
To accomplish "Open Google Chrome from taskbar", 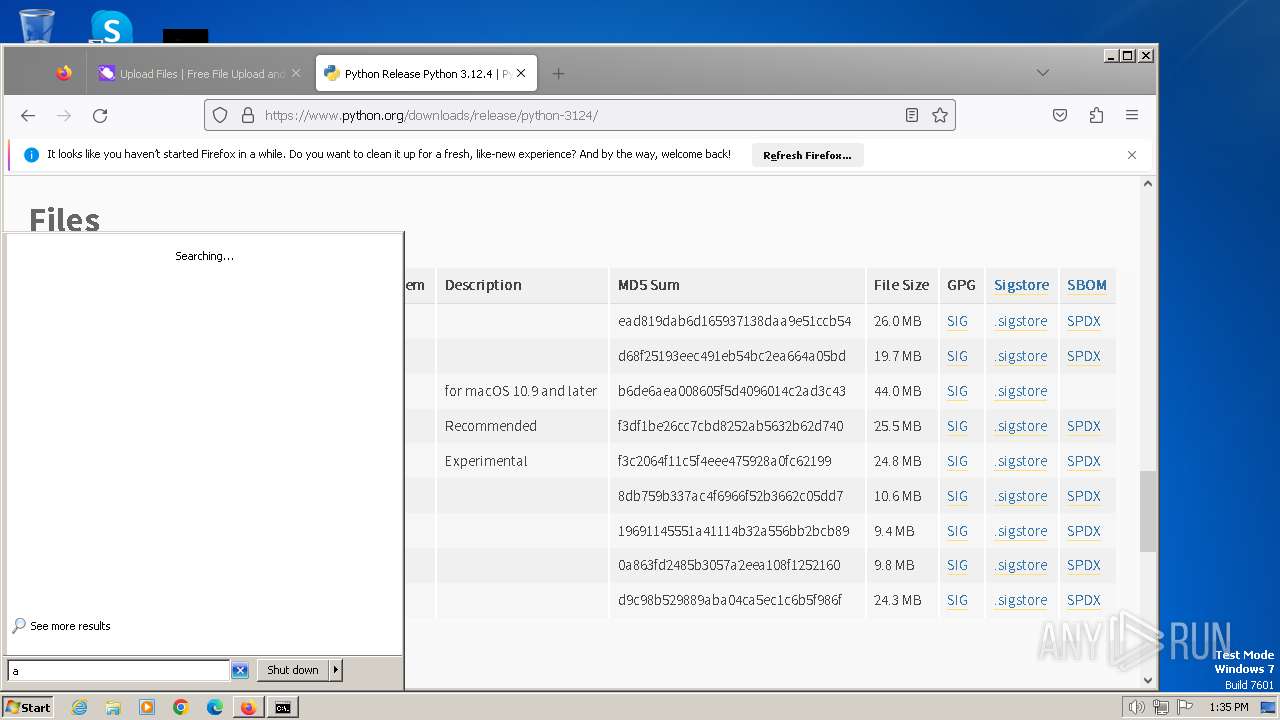I will tap(181, 707).
